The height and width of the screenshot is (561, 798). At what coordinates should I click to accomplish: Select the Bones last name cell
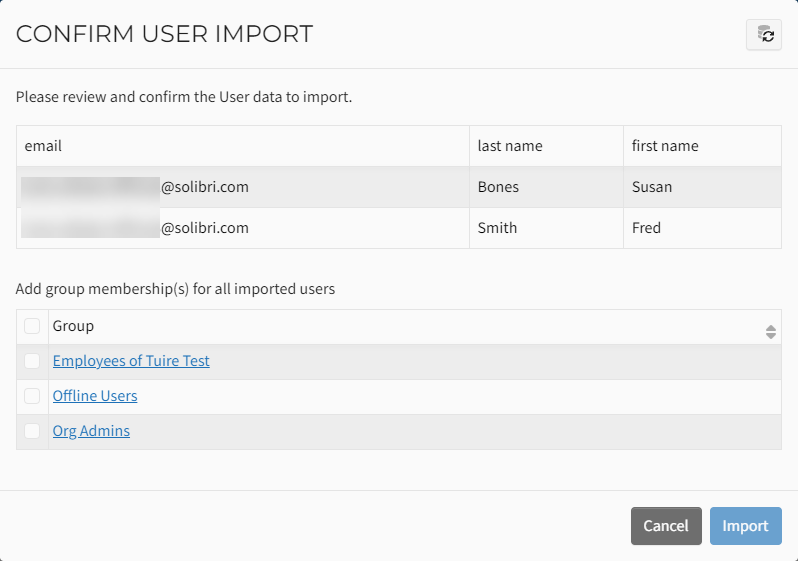point(546,187)
